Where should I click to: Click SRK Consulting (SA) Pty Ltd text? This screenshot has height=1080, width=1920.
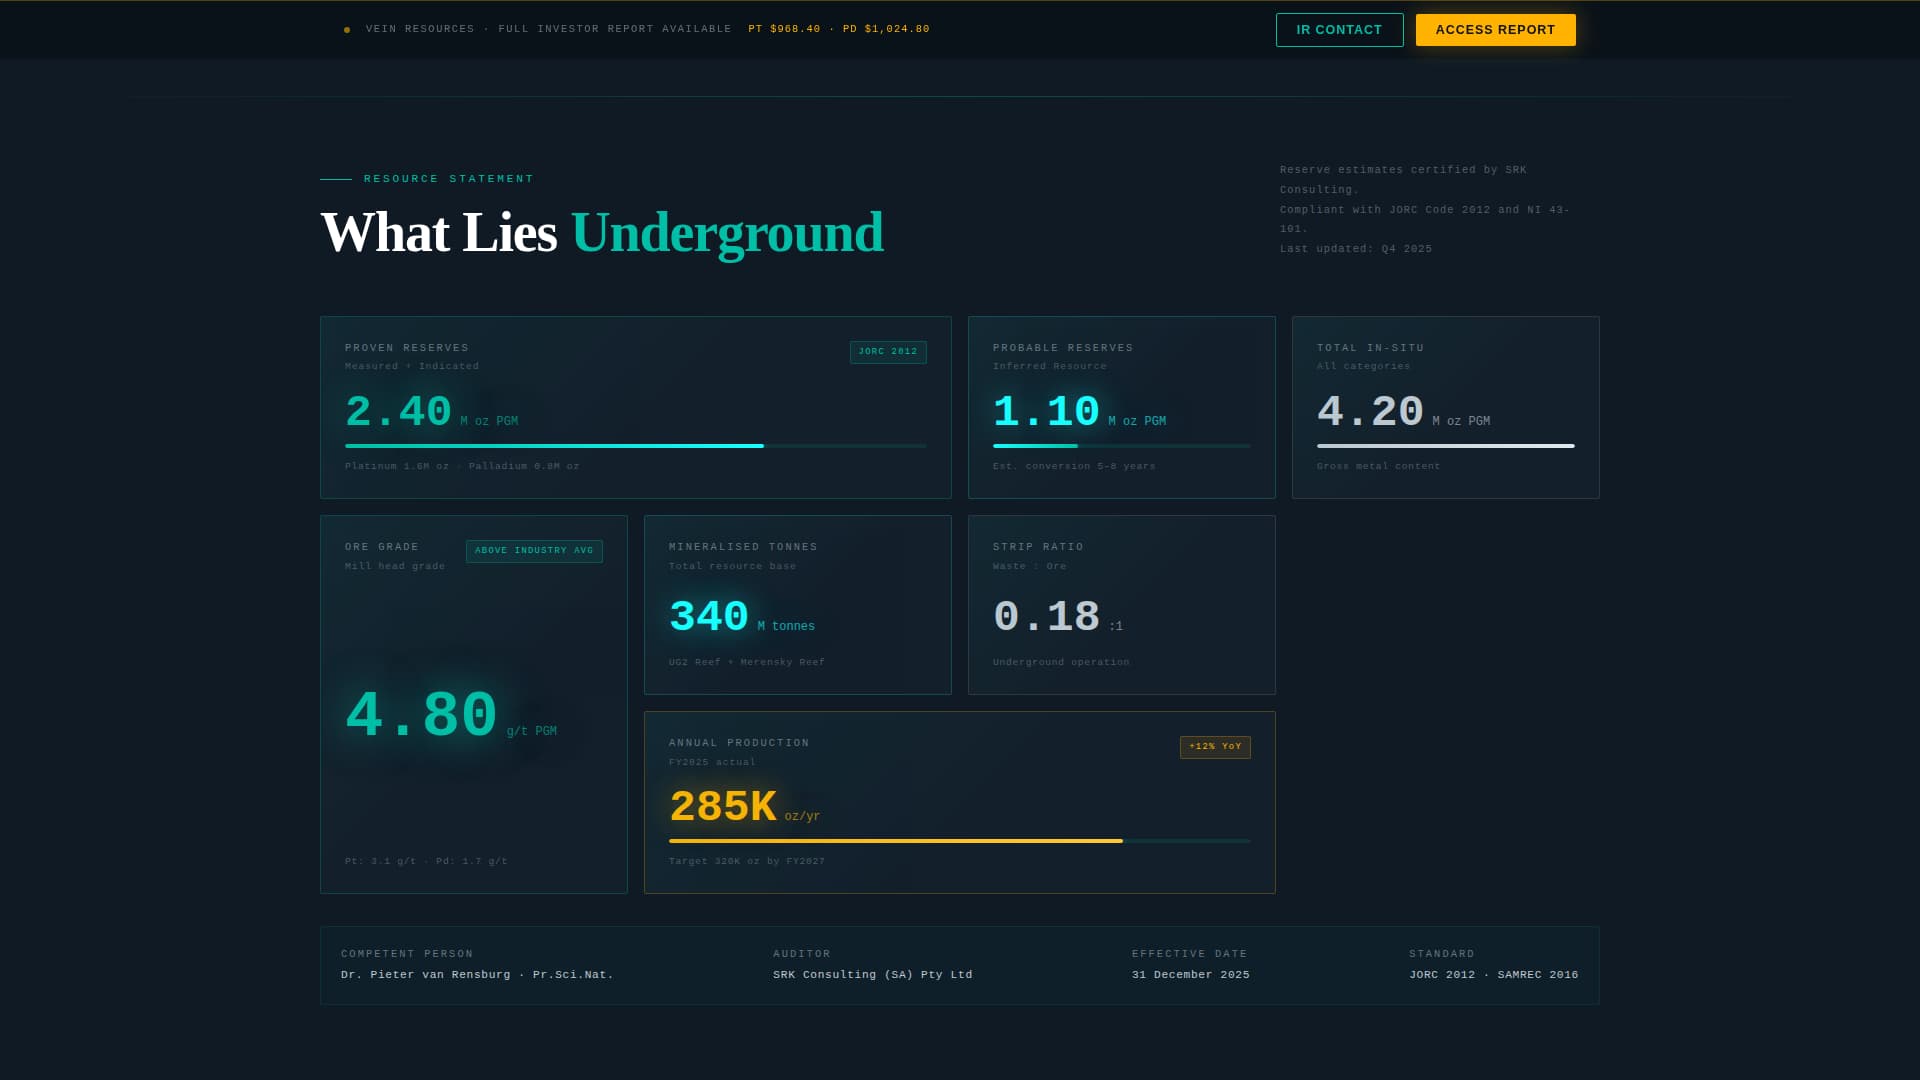pyautogui.click(x=872, y=975)
